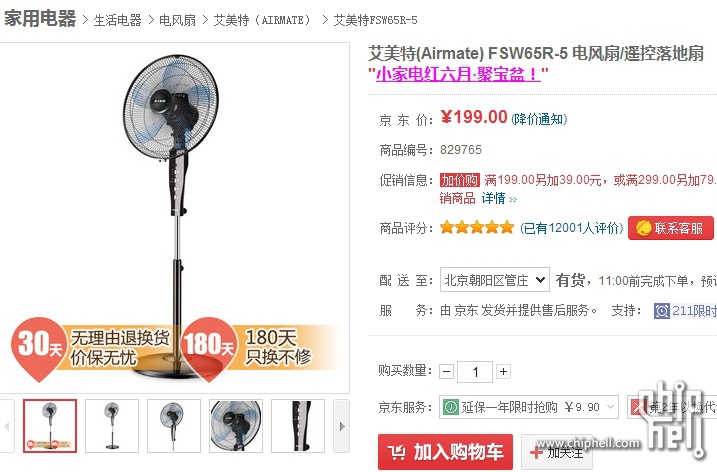Select the first fan thumbnail

click(x=50, y=426)
